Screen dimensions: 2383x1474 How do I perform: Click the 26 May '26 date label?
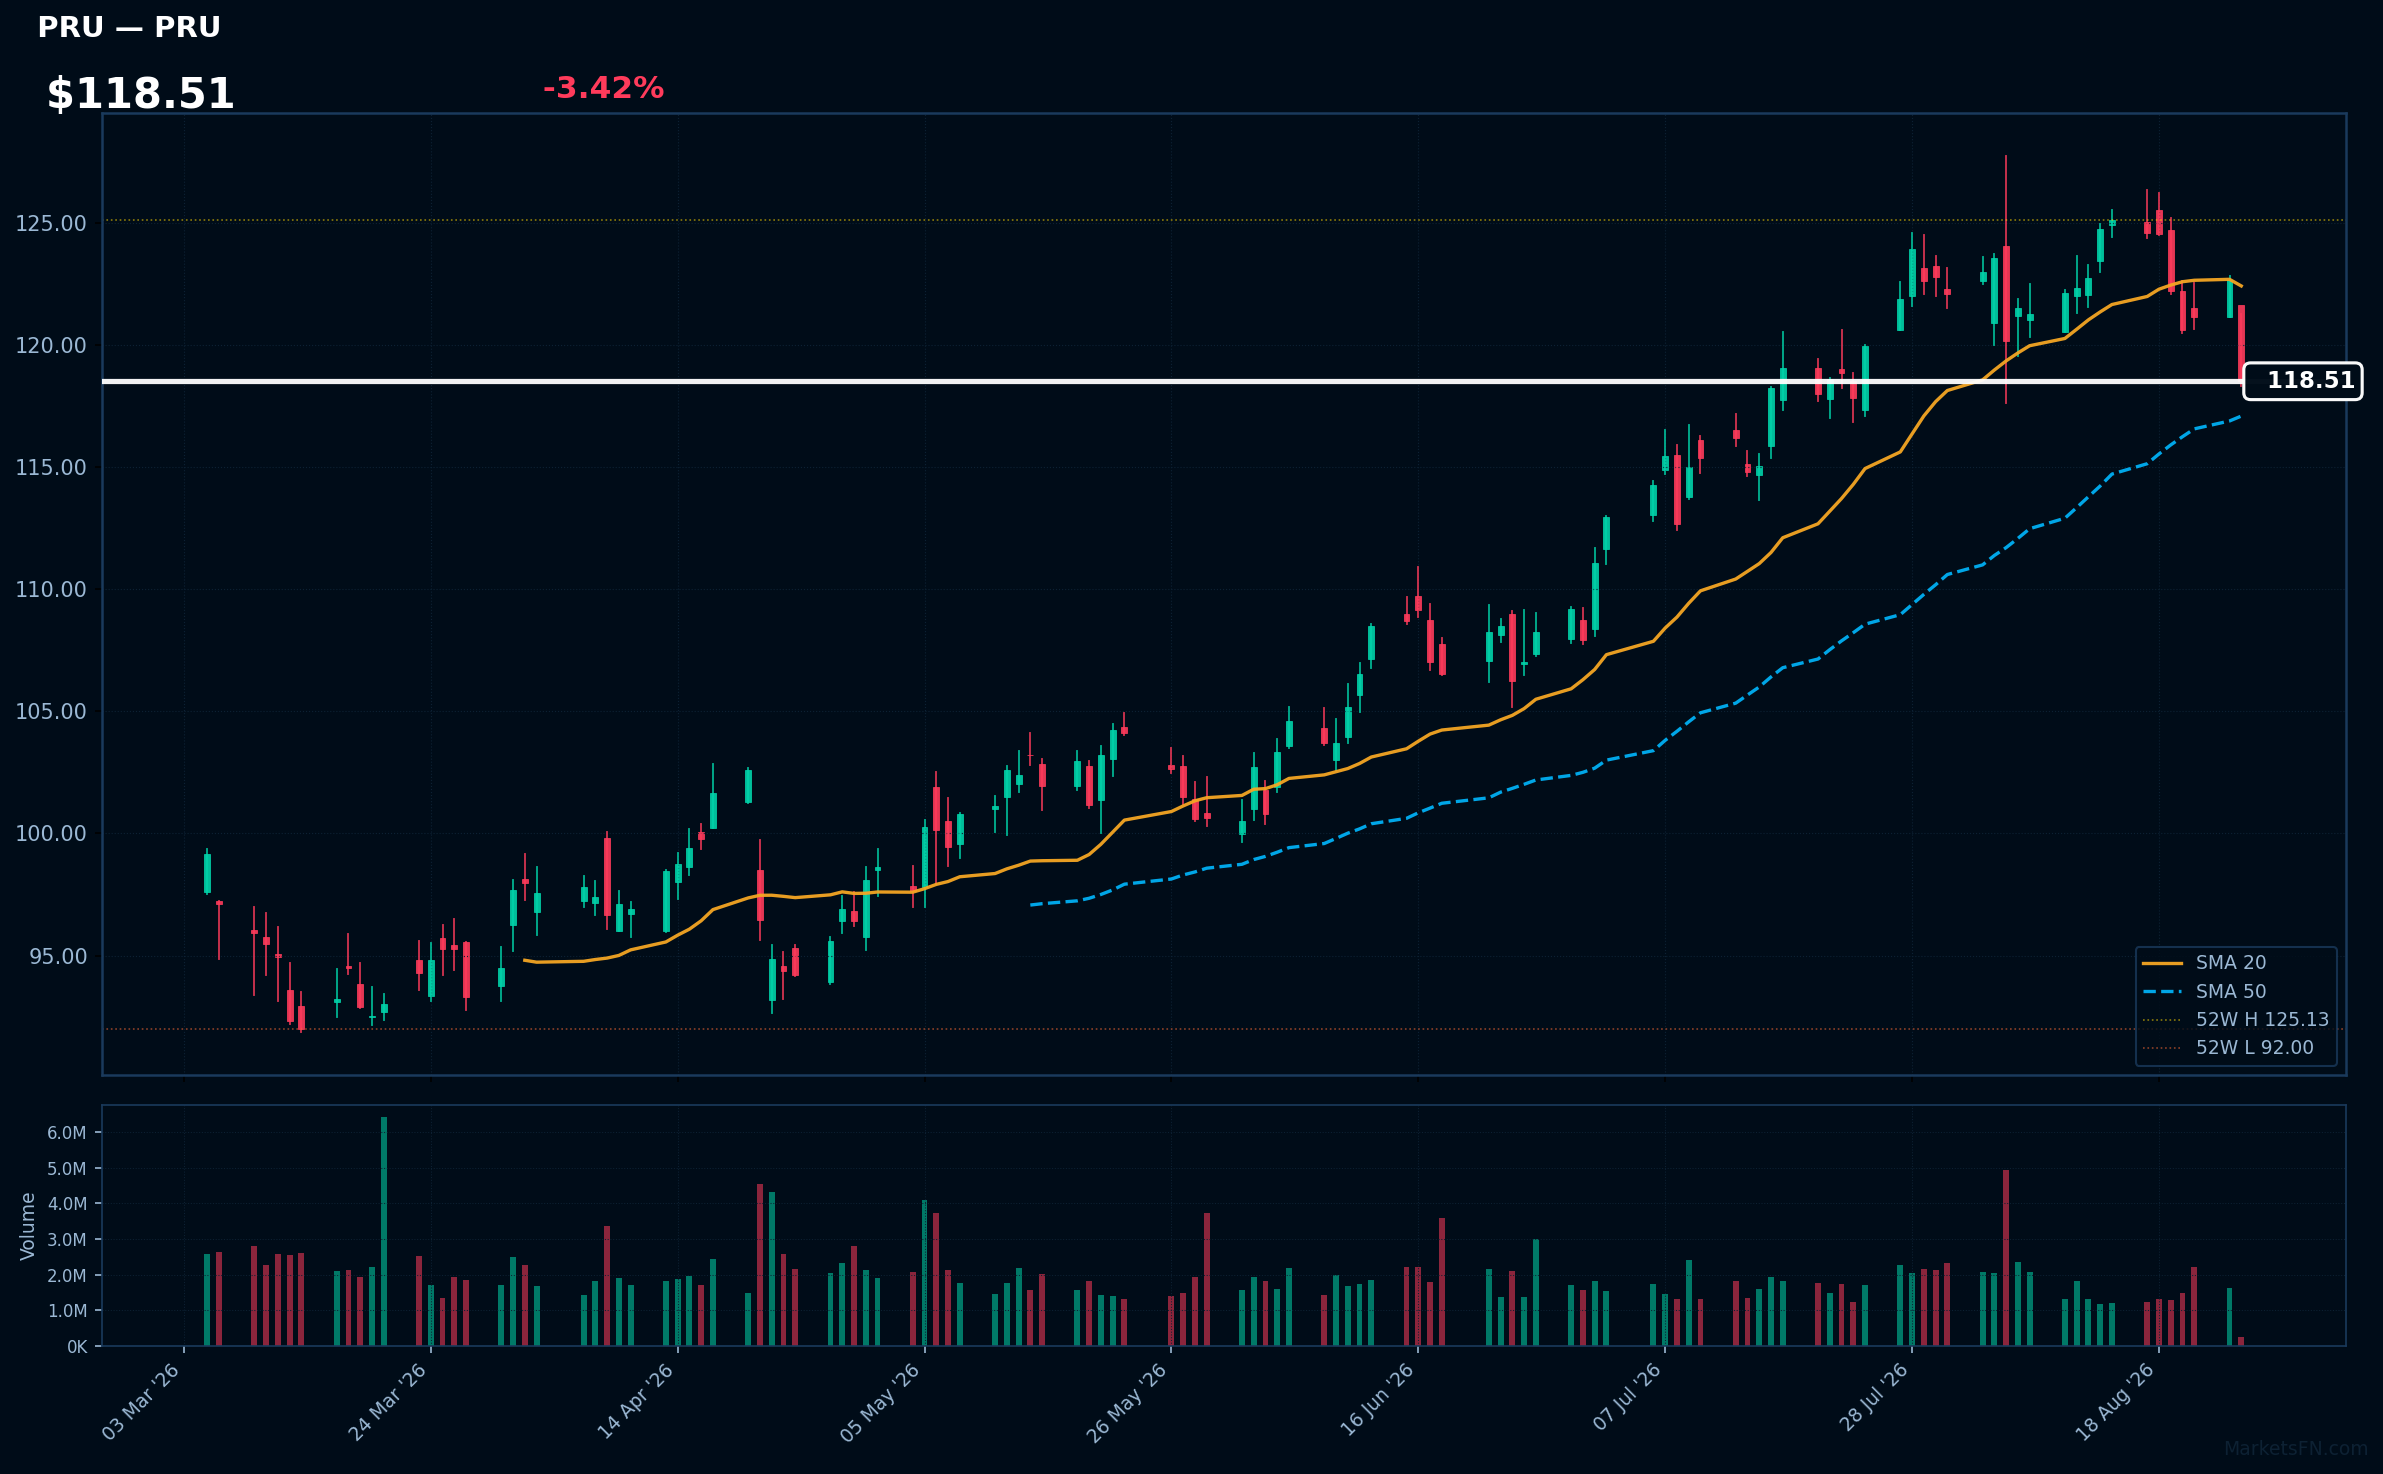tap(1127, 1402)
